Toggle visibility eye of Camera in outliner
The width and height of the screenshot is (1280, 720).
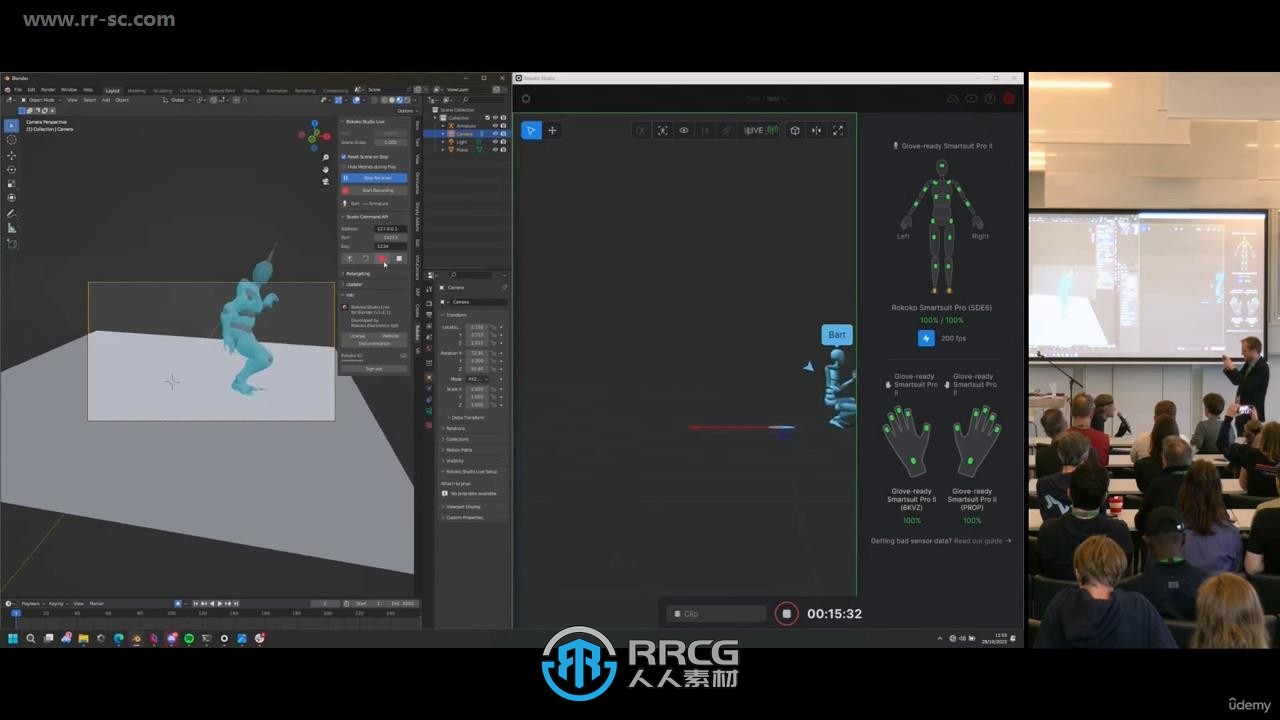coord(495,134)
